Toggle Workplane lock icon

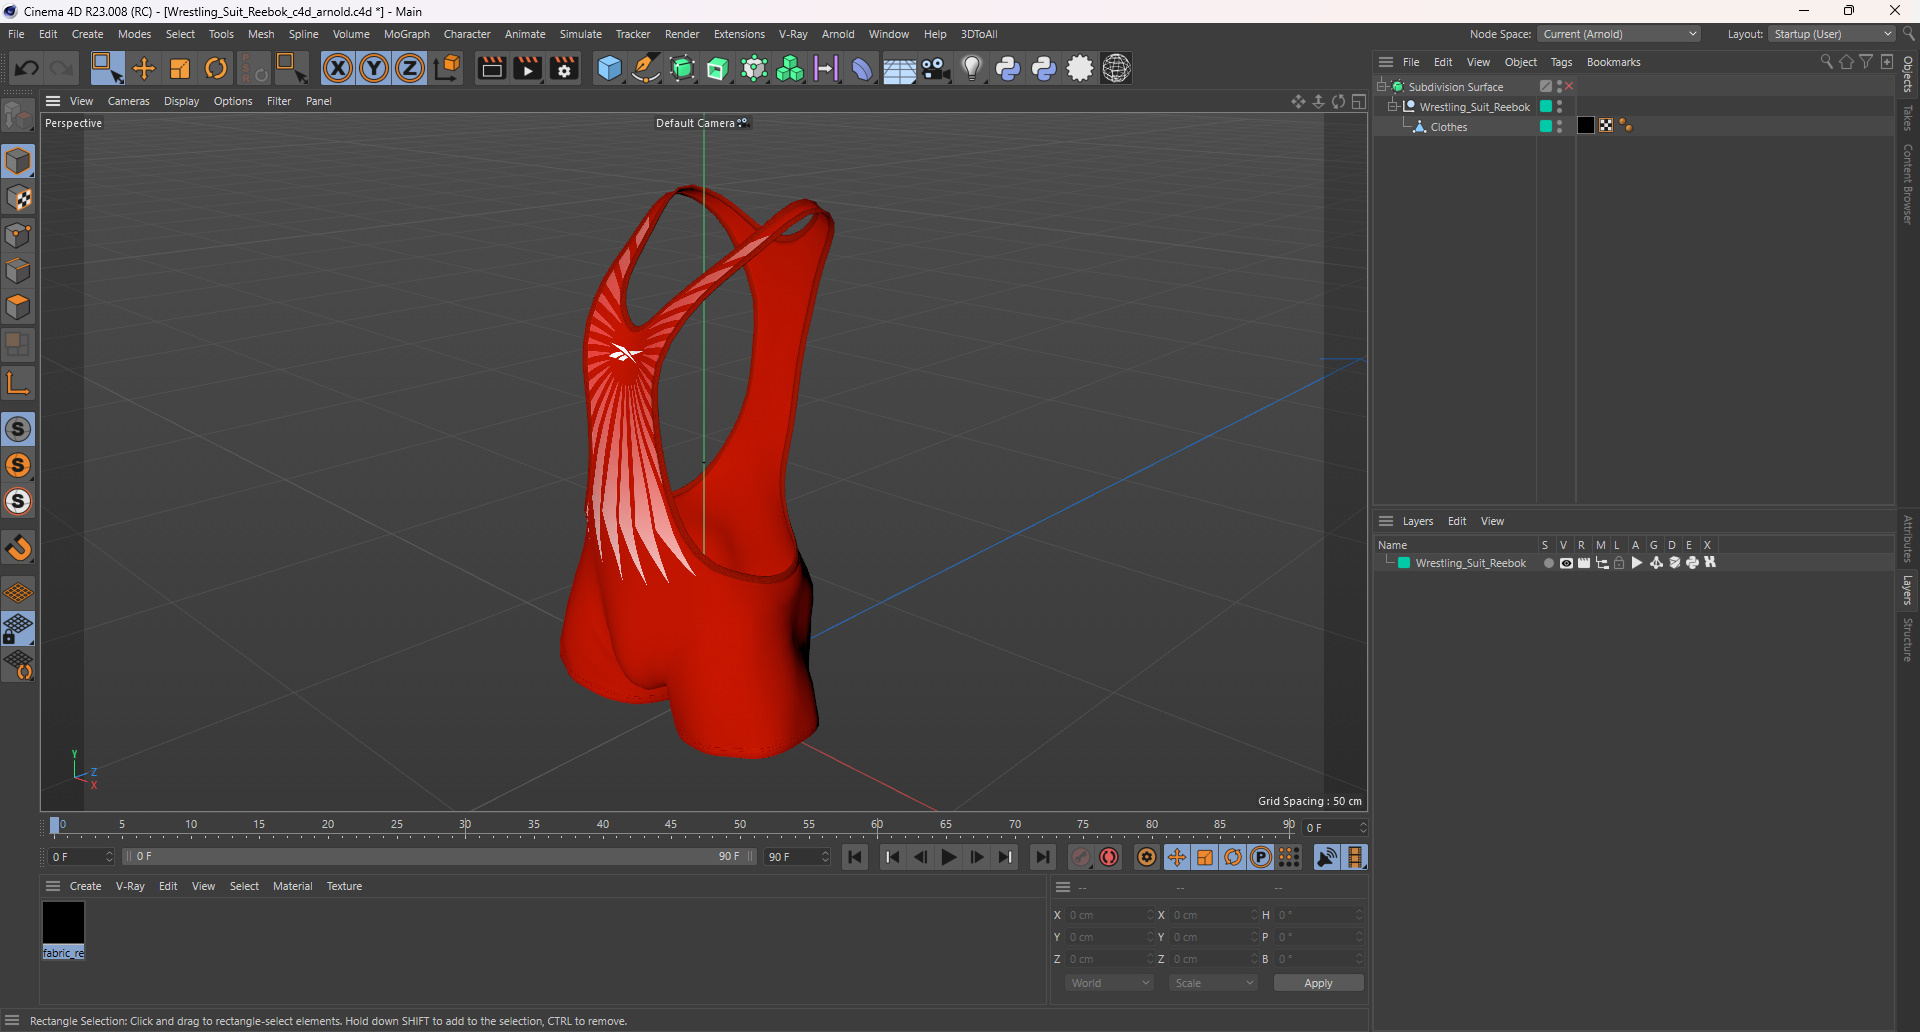tap(18, 629)
